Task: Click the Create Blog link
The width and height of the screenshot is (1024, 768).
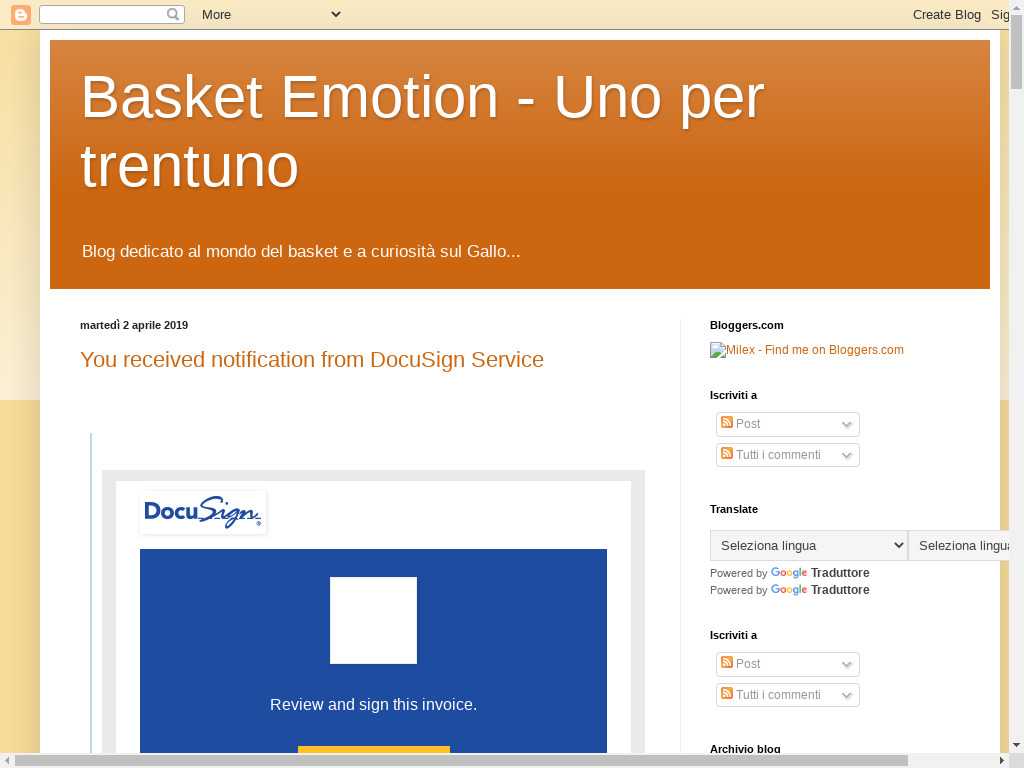Action: (946, 14)
